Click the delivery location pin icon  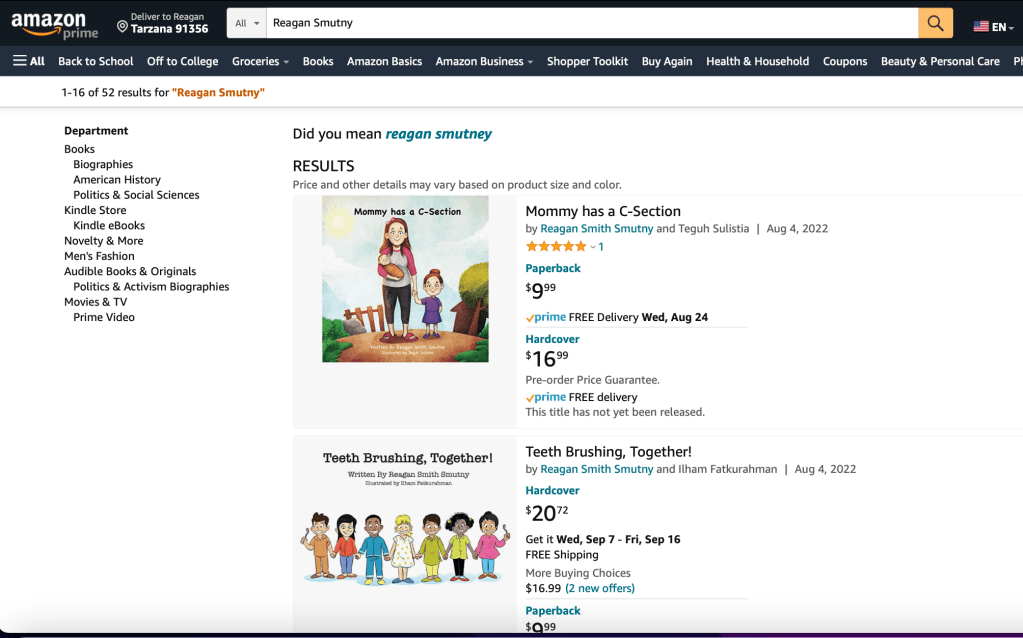tap(122, 26)
